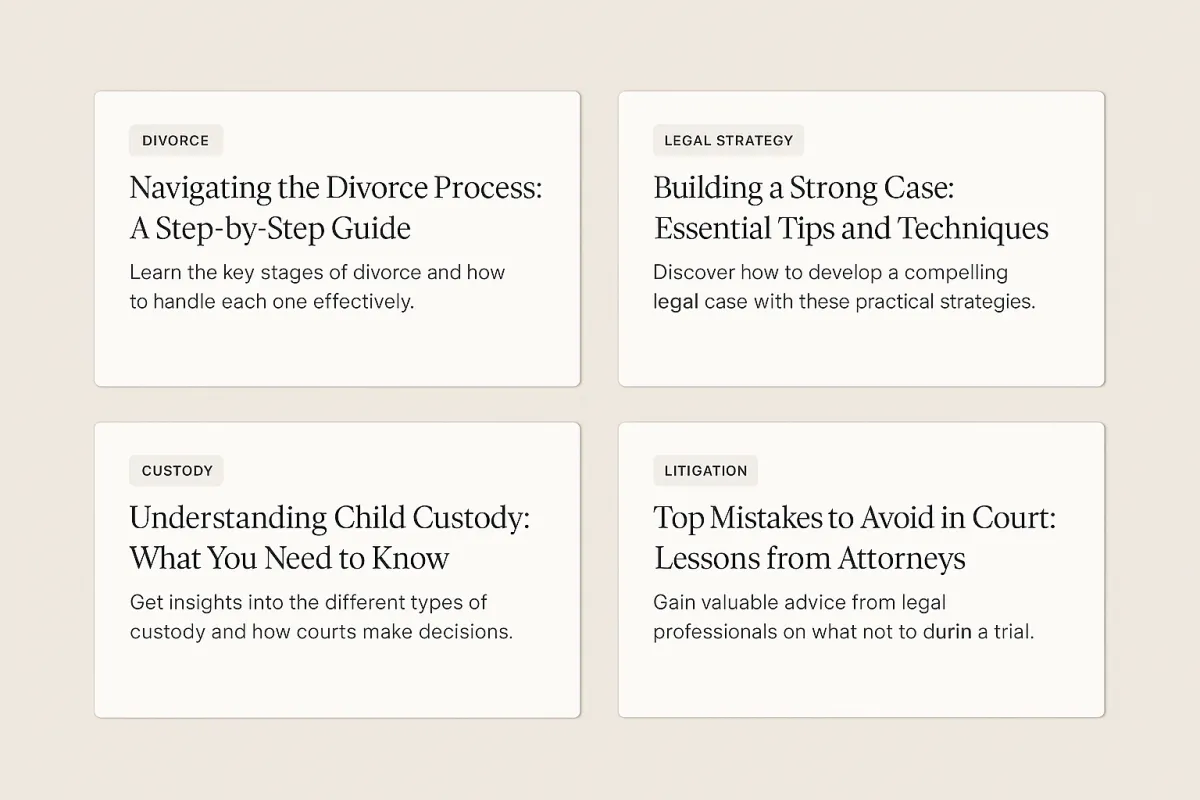Click the LEGAL STRATEGY category tag
The width and height of the screenshot is (1200, 800).
[x=728, y=140]
